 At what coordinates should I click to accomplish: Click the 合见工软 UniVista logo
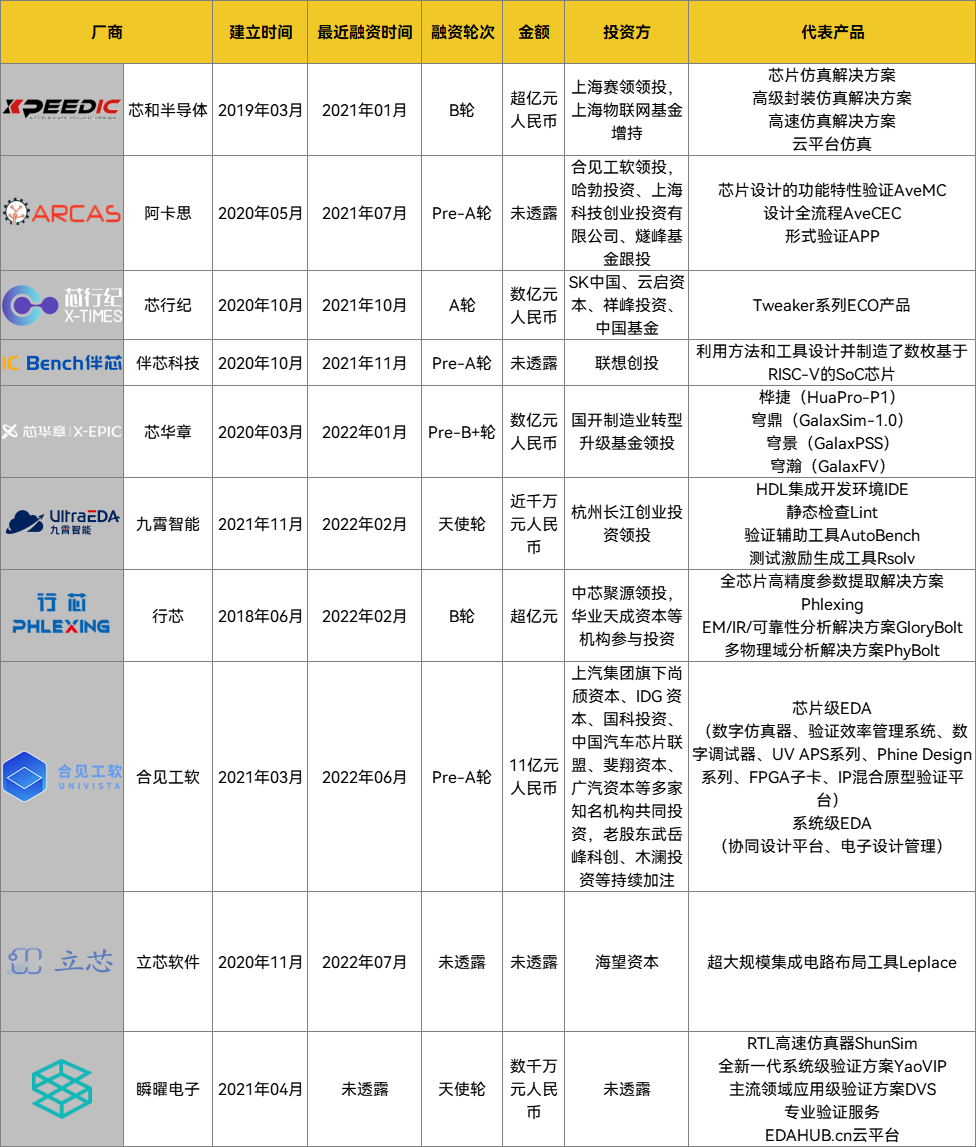[x=62, y=776]
